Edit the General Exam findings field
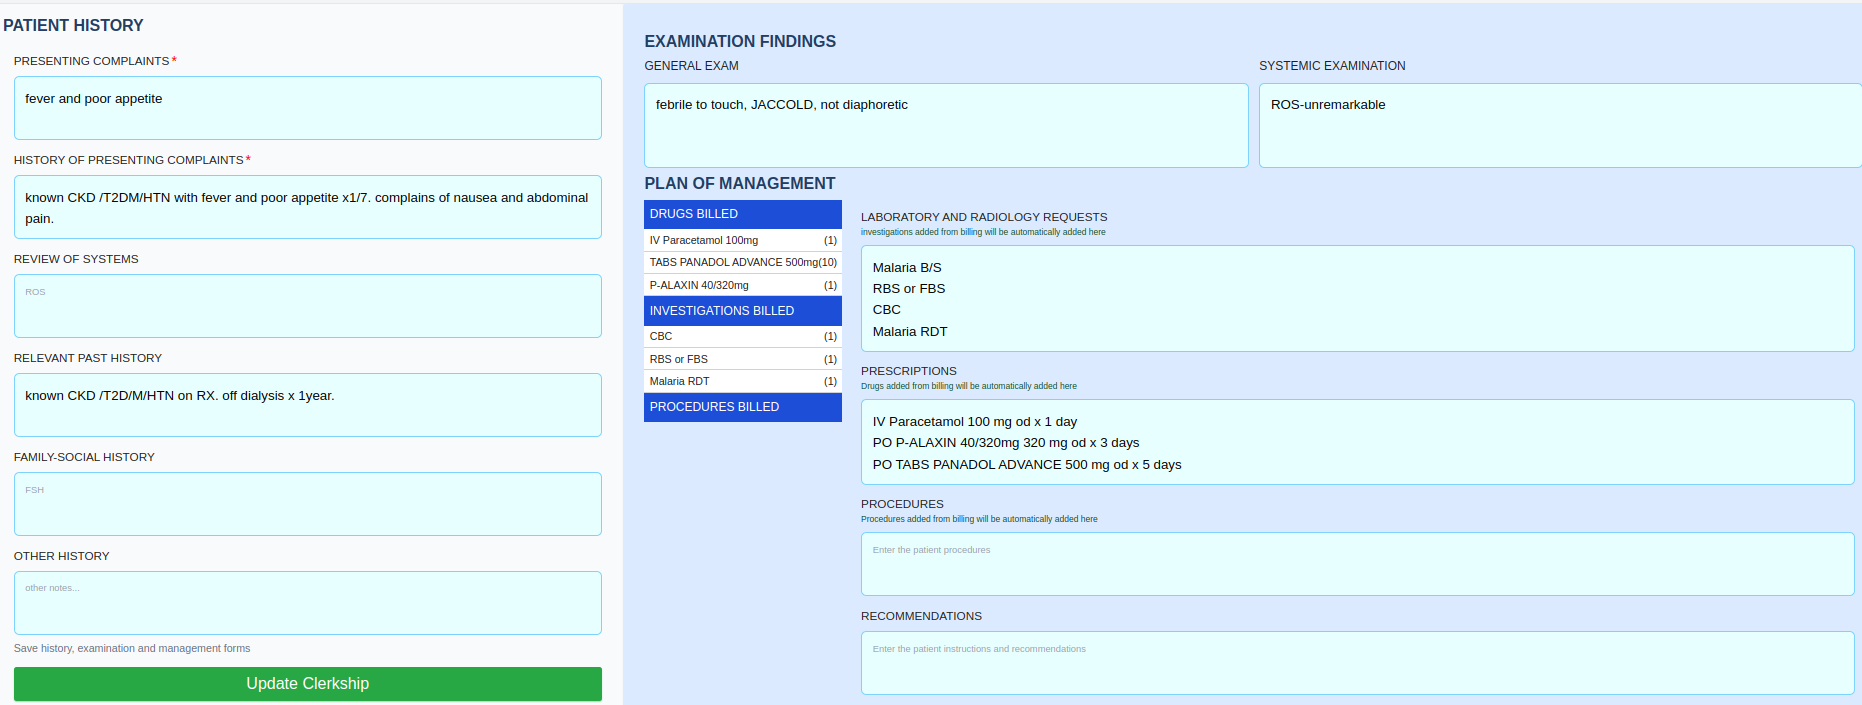The width and height of the screenshot is (1862, 705). coord(946,125)
